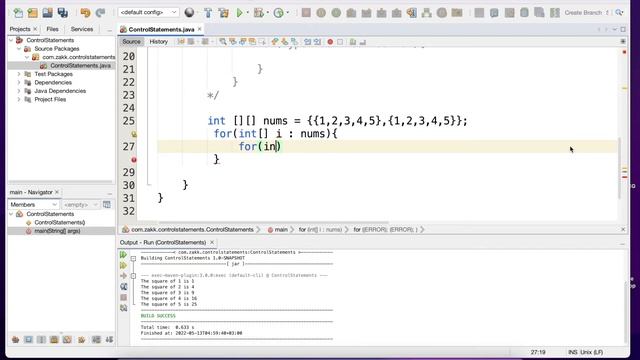Screen dimensions: 640x360
Task: Click the Undo arrow icon
Action: click(85, 13)
